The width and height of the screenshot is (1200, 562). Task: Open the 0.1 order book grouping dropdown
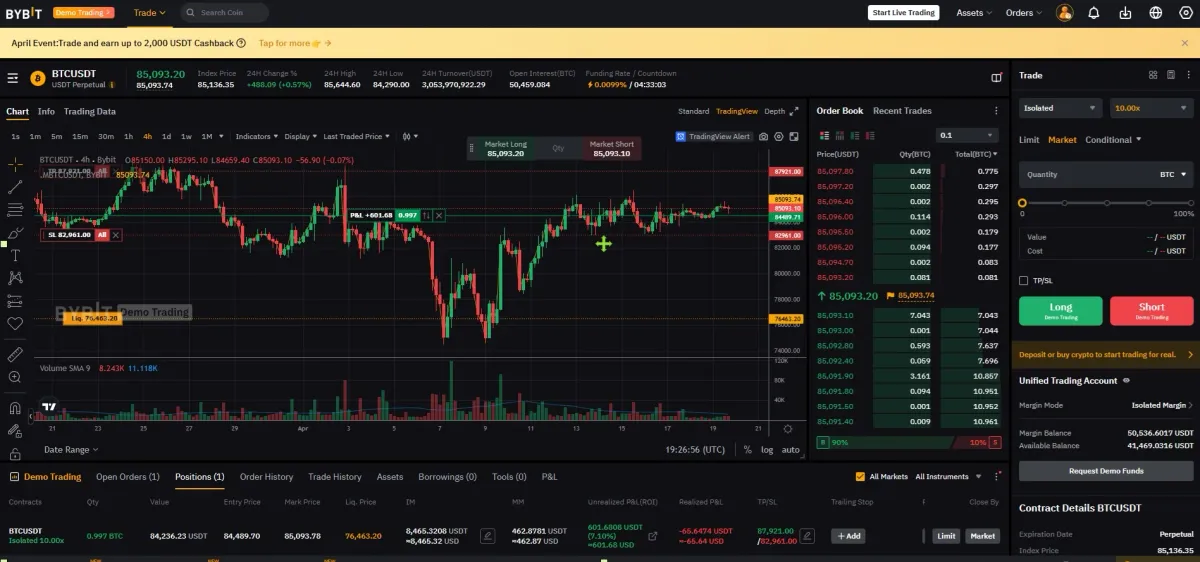(x=967, y=135)
